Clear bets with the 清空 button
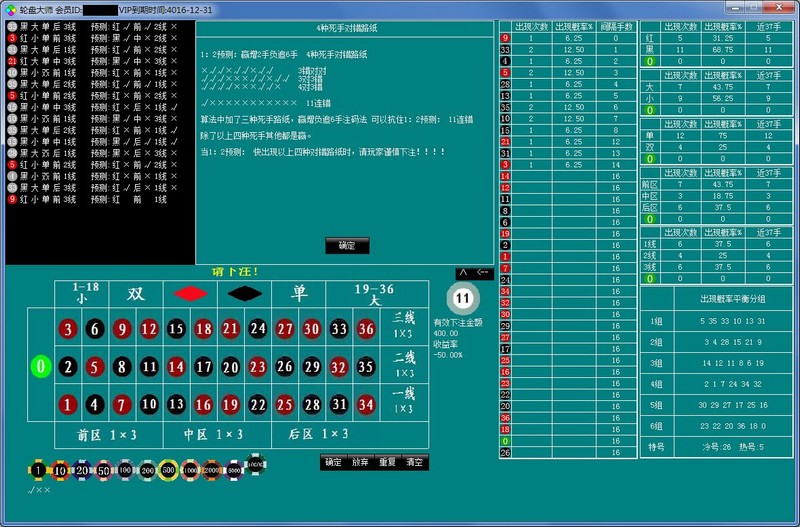The height and width of the screenshot is (527, 800). tap(414, 462)
